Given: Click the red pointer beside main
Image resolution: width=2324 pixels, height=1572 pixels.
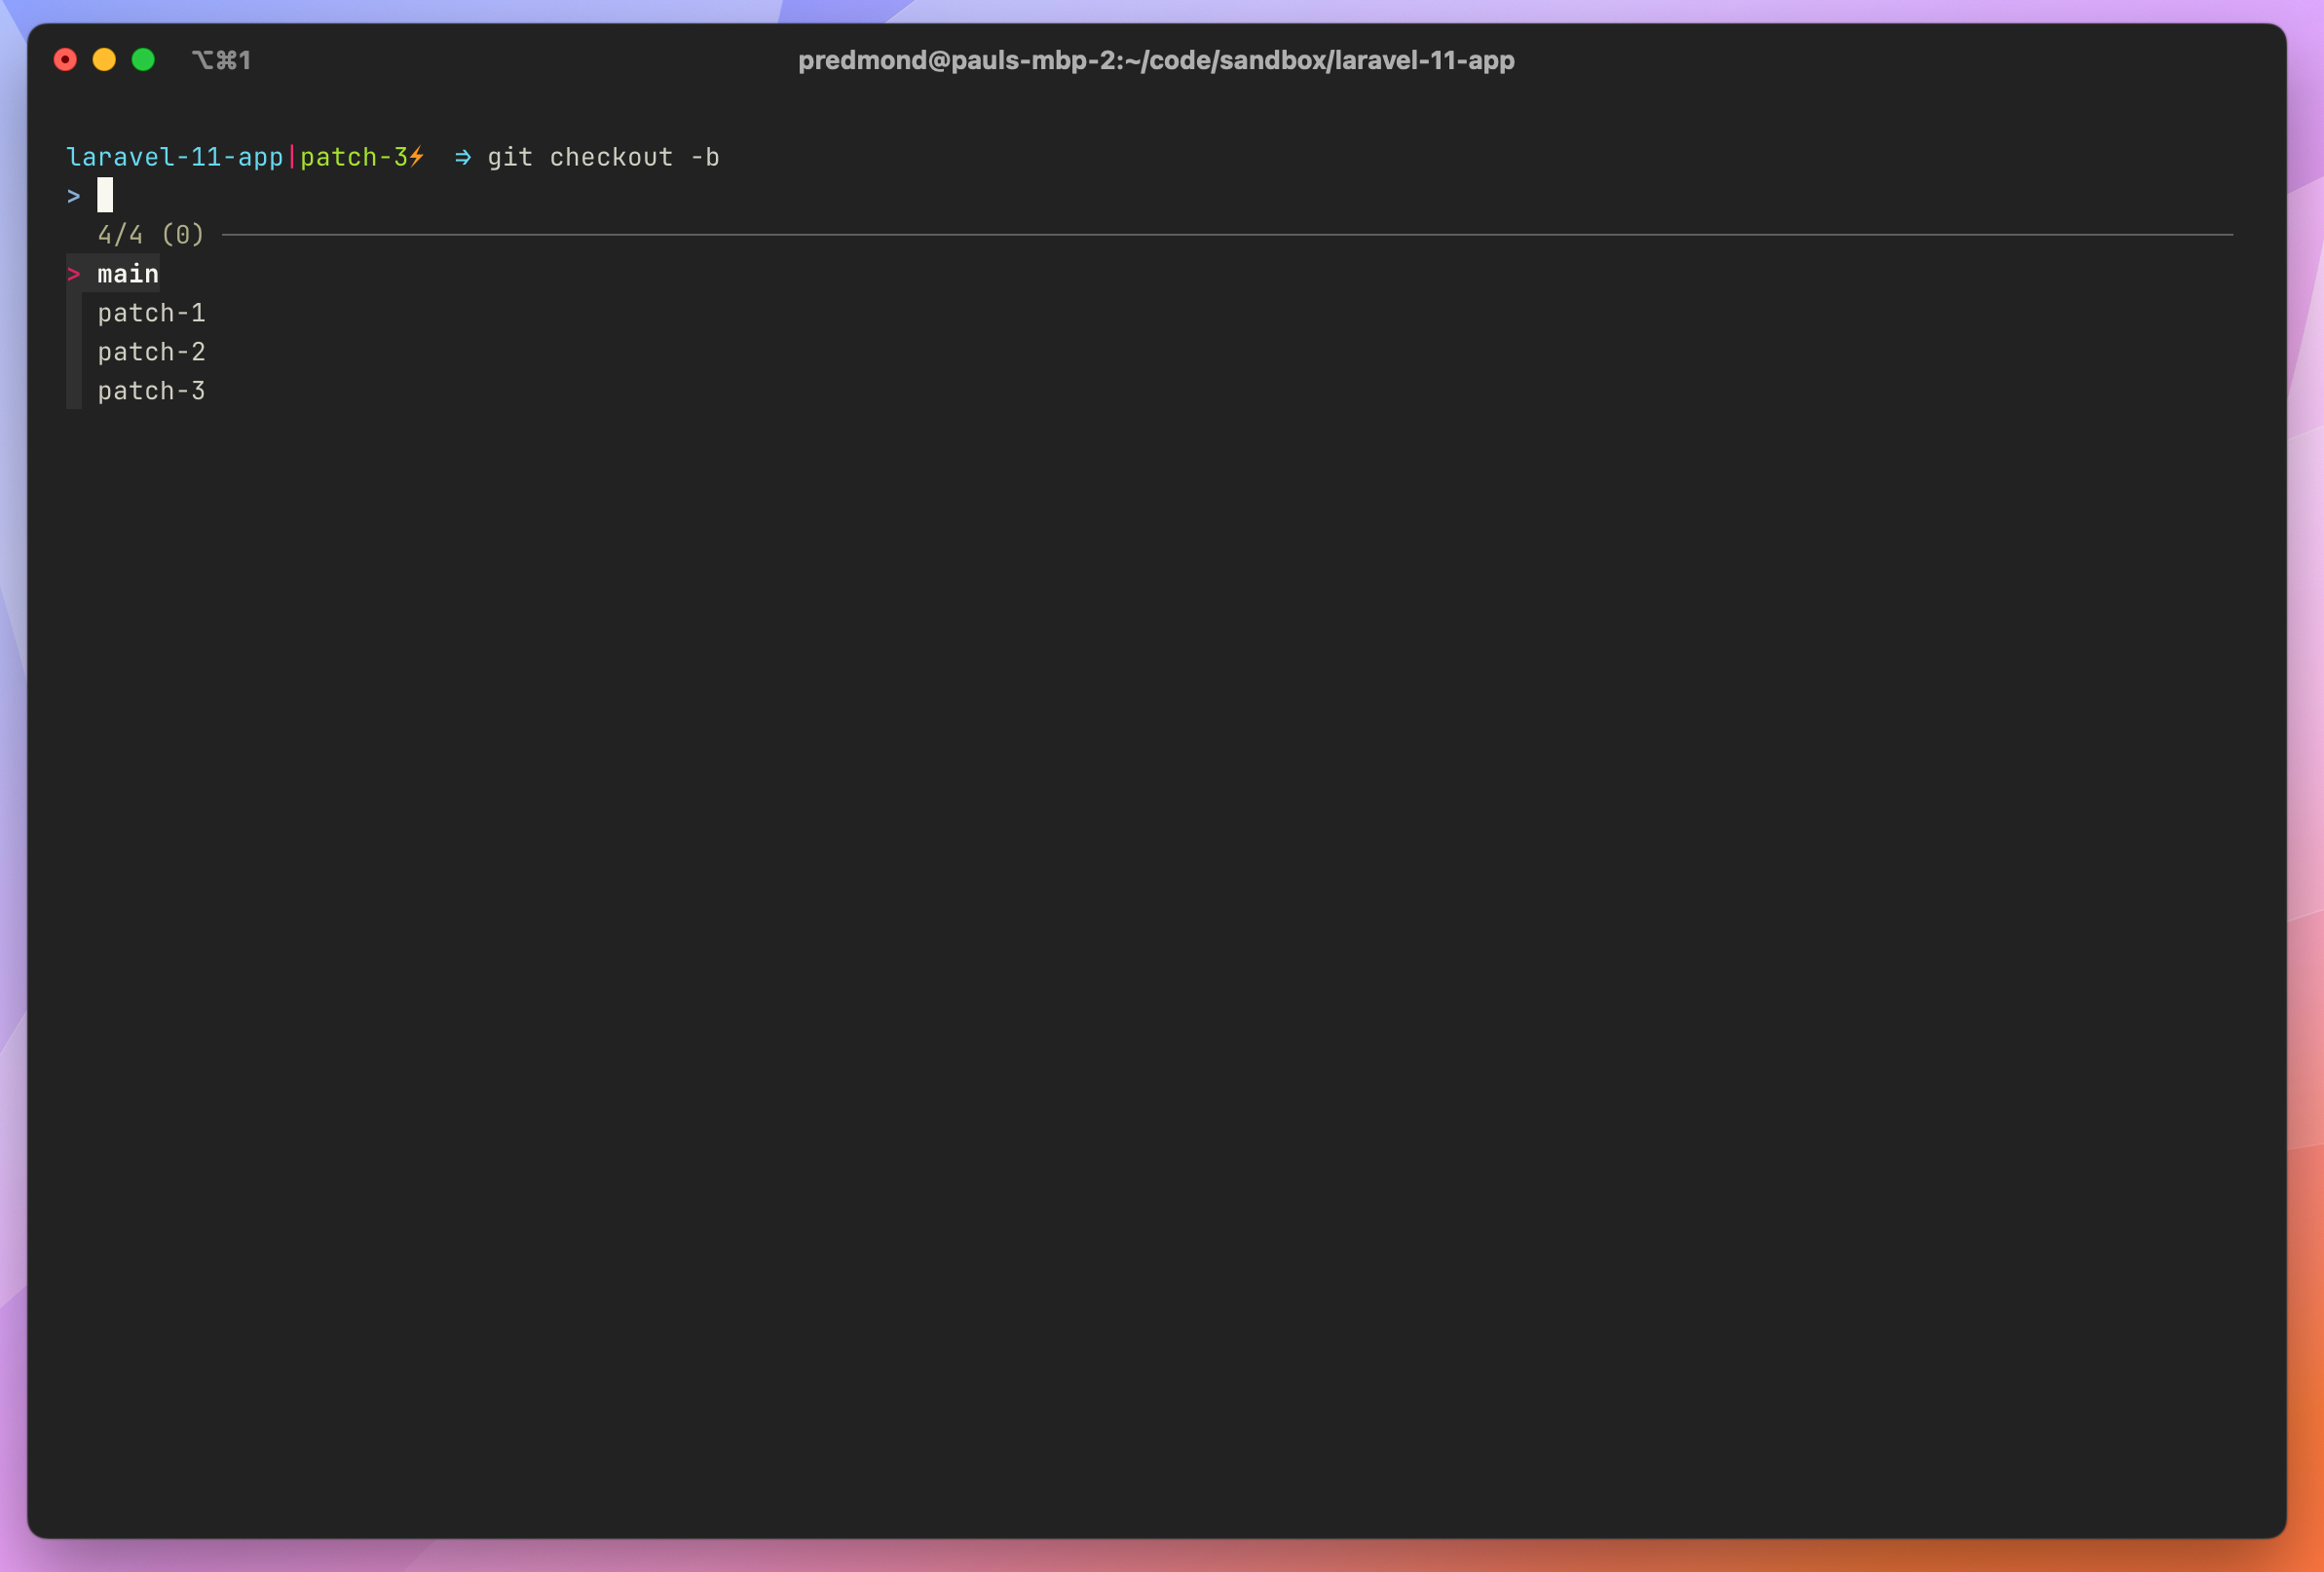Looking at the screenshot, I should (x=74, y=274).
